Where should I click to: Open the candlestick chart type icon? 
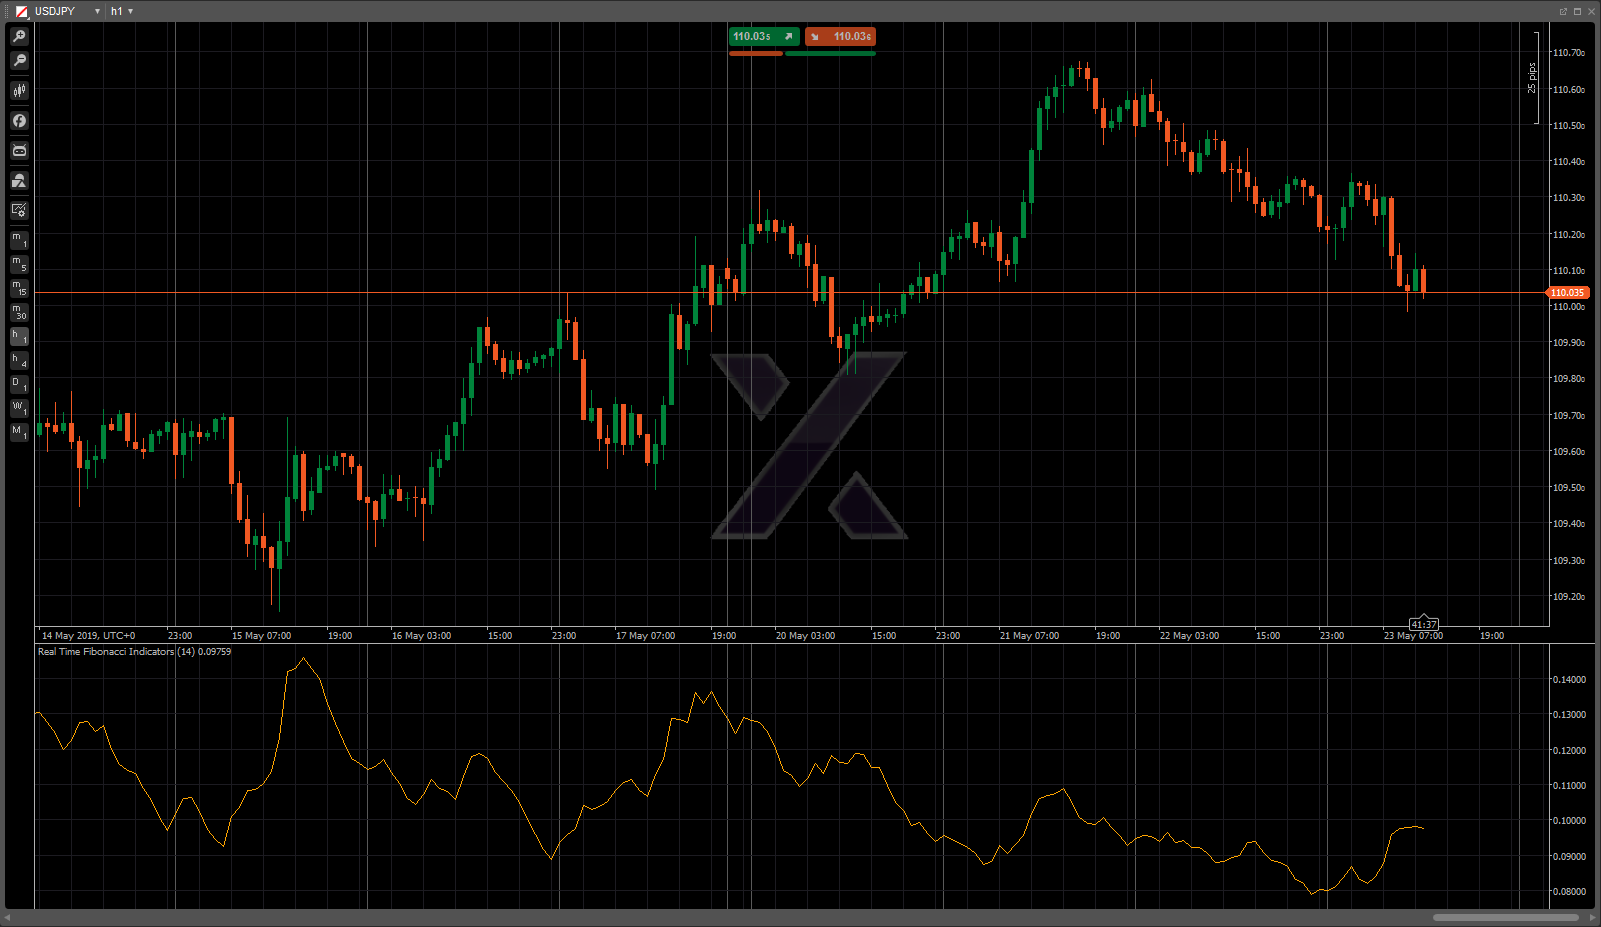19,91
